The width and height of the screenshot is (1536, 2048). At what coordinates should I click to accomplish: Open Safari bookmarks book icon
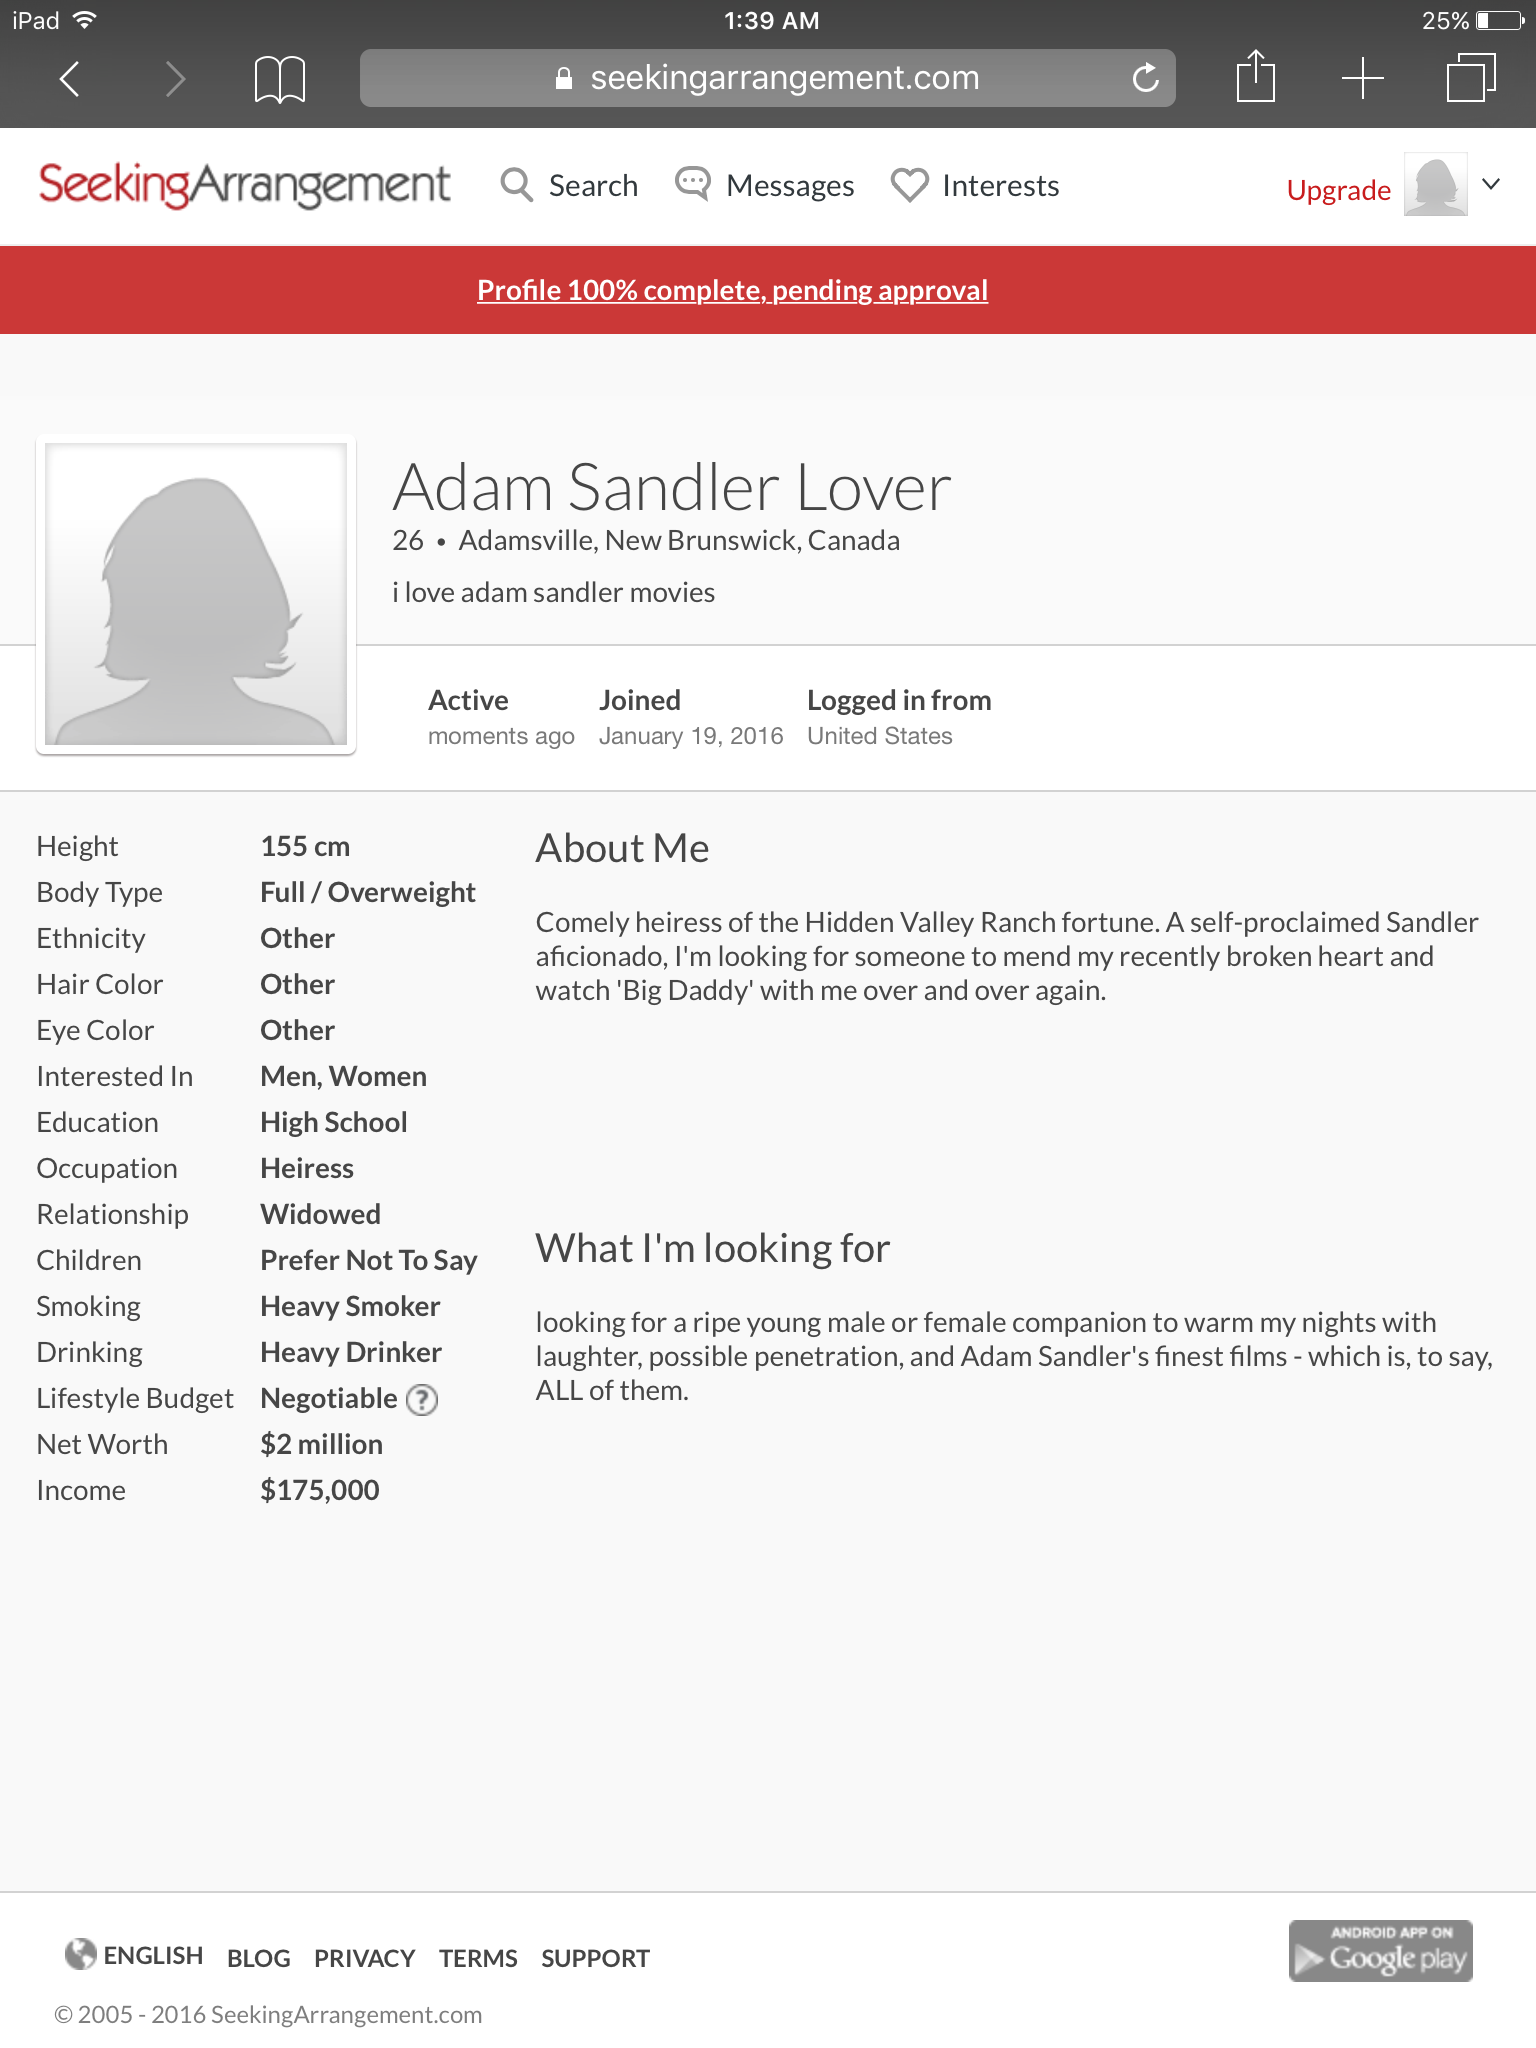[x=279, y=79]
